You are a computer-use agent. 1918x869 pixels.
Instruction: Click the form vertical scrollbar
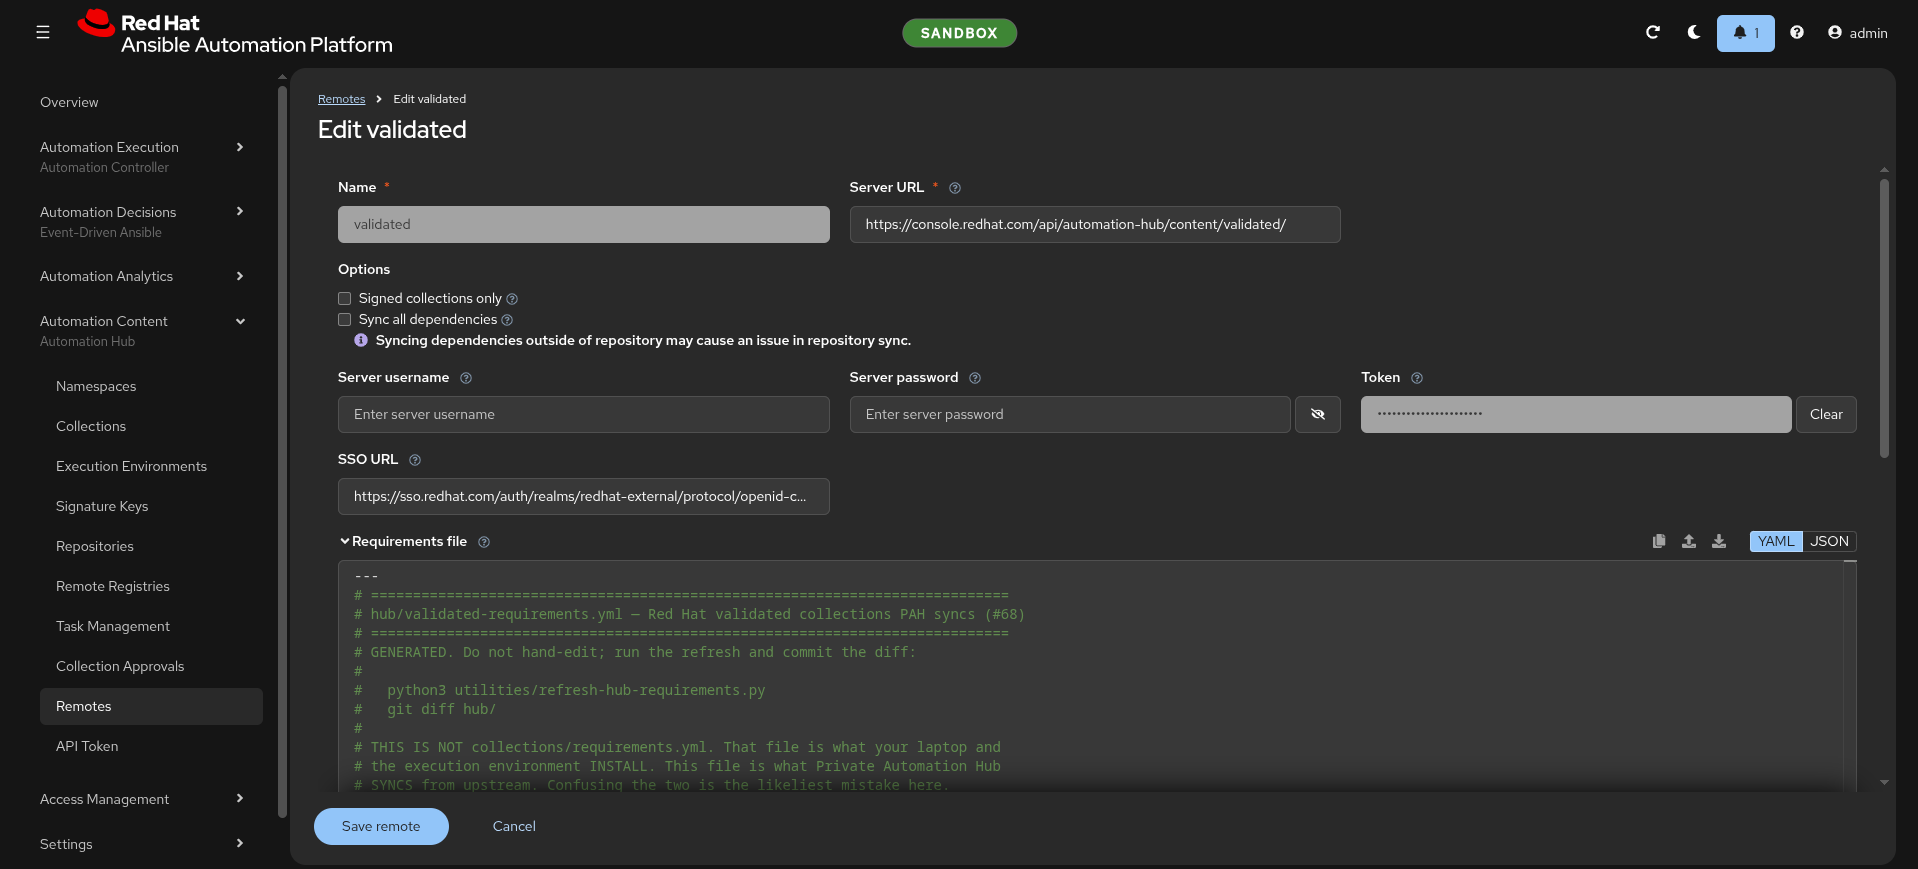click(x=1884, y=318)
